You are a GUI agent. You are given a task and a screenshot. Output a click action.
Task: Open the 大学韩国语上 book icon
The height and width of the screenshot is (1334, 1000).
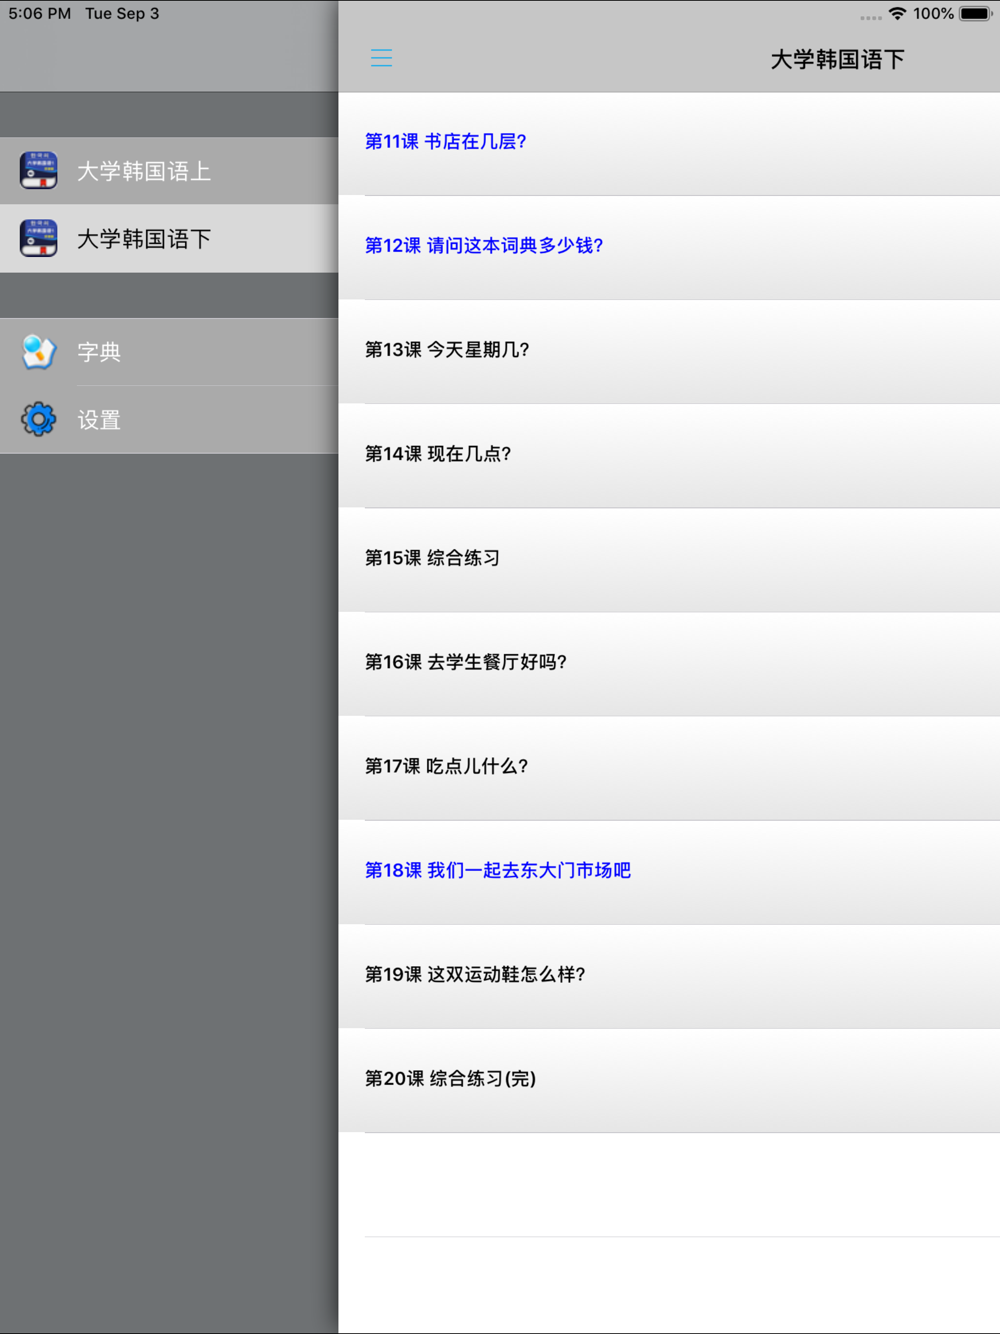(x=39, y=171)
